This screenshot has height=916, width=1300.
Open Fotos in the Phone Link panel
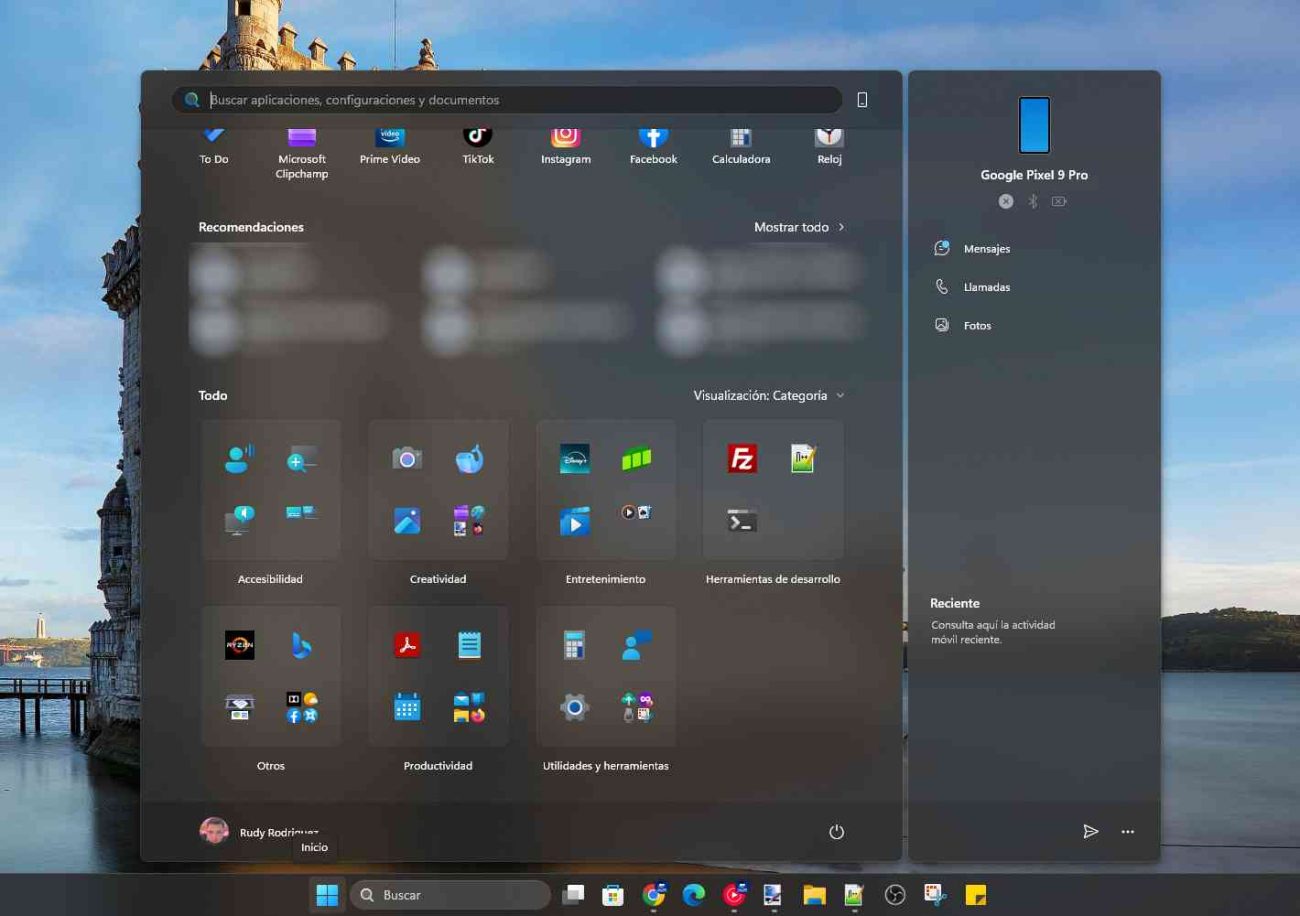(x=977, y=325)
